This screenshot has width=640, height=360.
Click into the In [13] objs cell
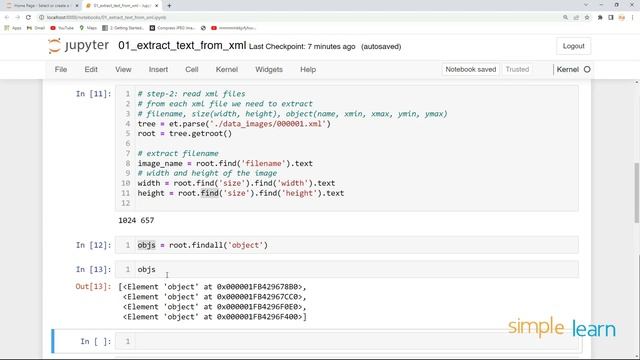(347, 269)
